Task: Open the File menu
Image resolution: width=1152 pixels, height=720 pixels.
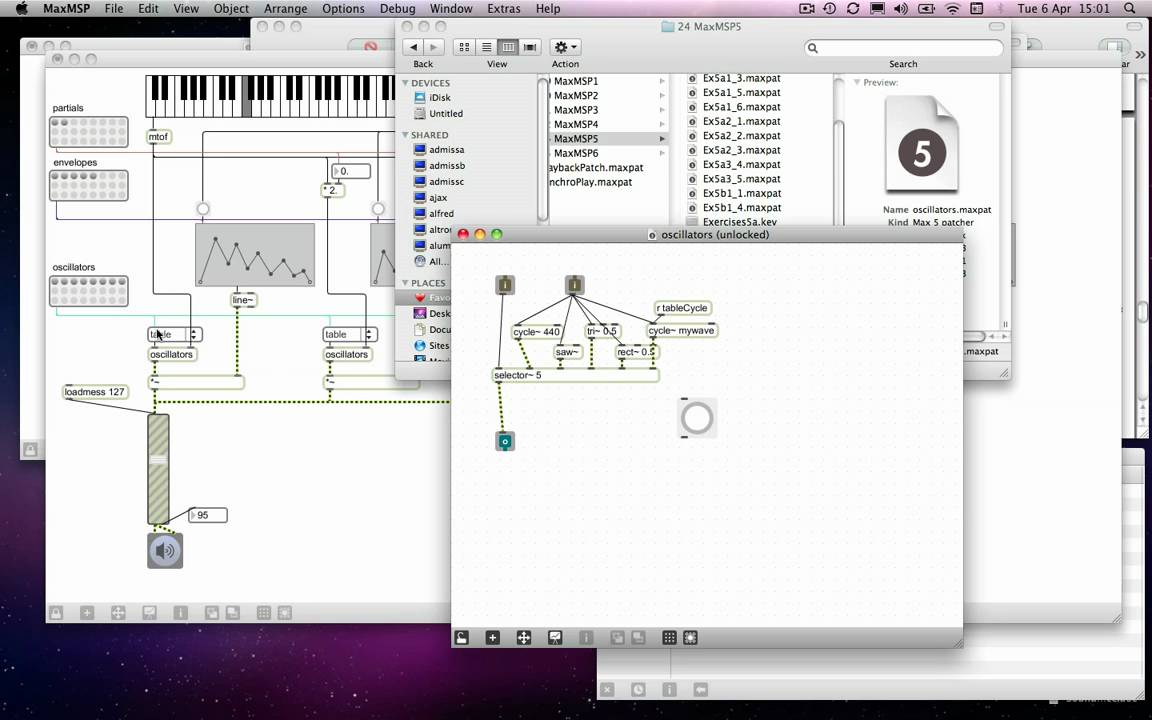Action: pyautogui.click(x=114, y=9)
